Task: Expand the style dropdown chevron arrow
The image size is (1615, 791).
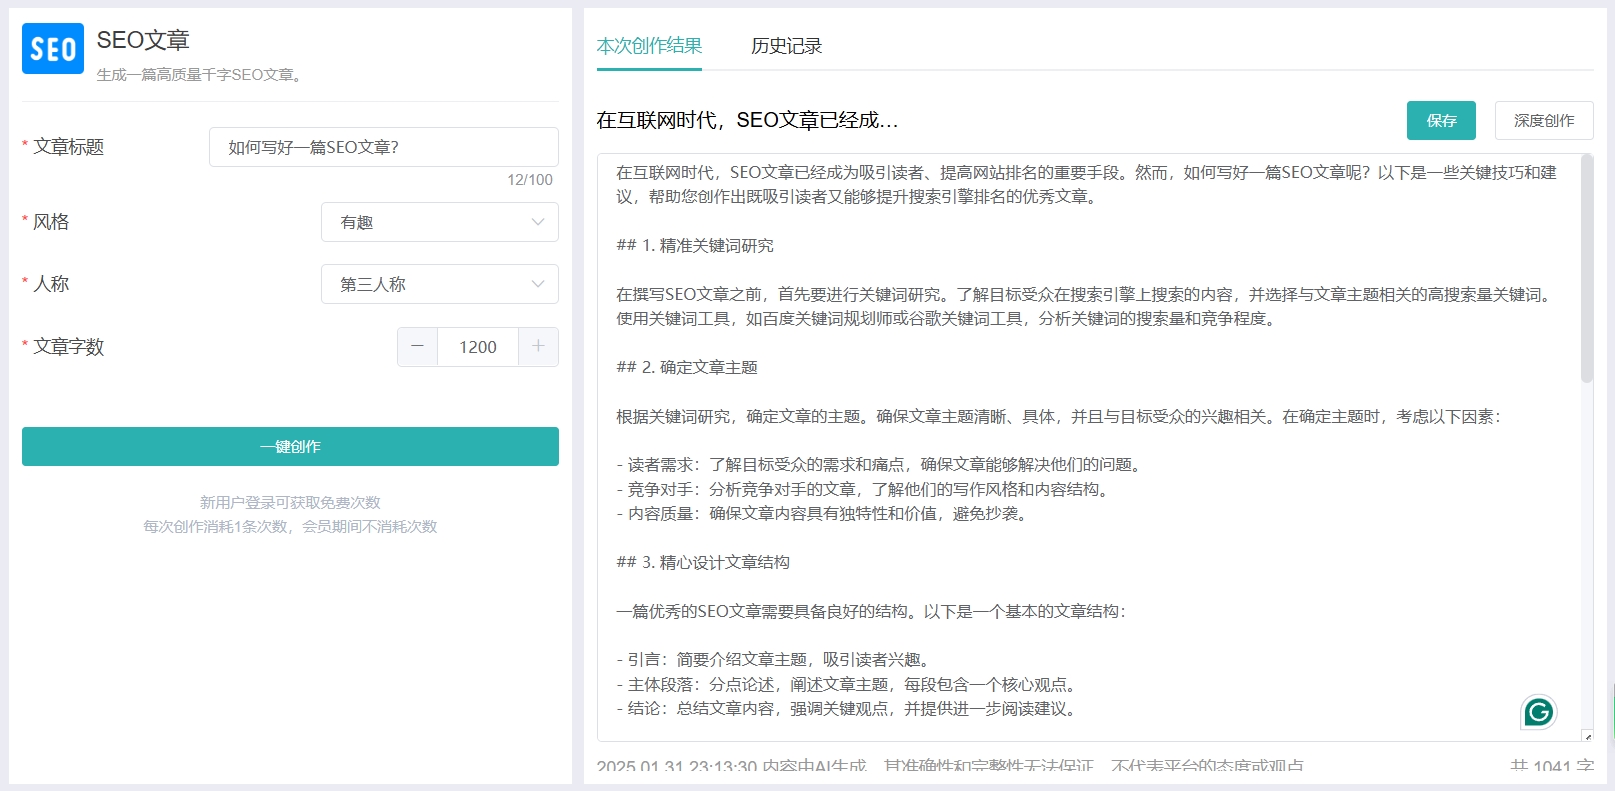Action: 538,222
